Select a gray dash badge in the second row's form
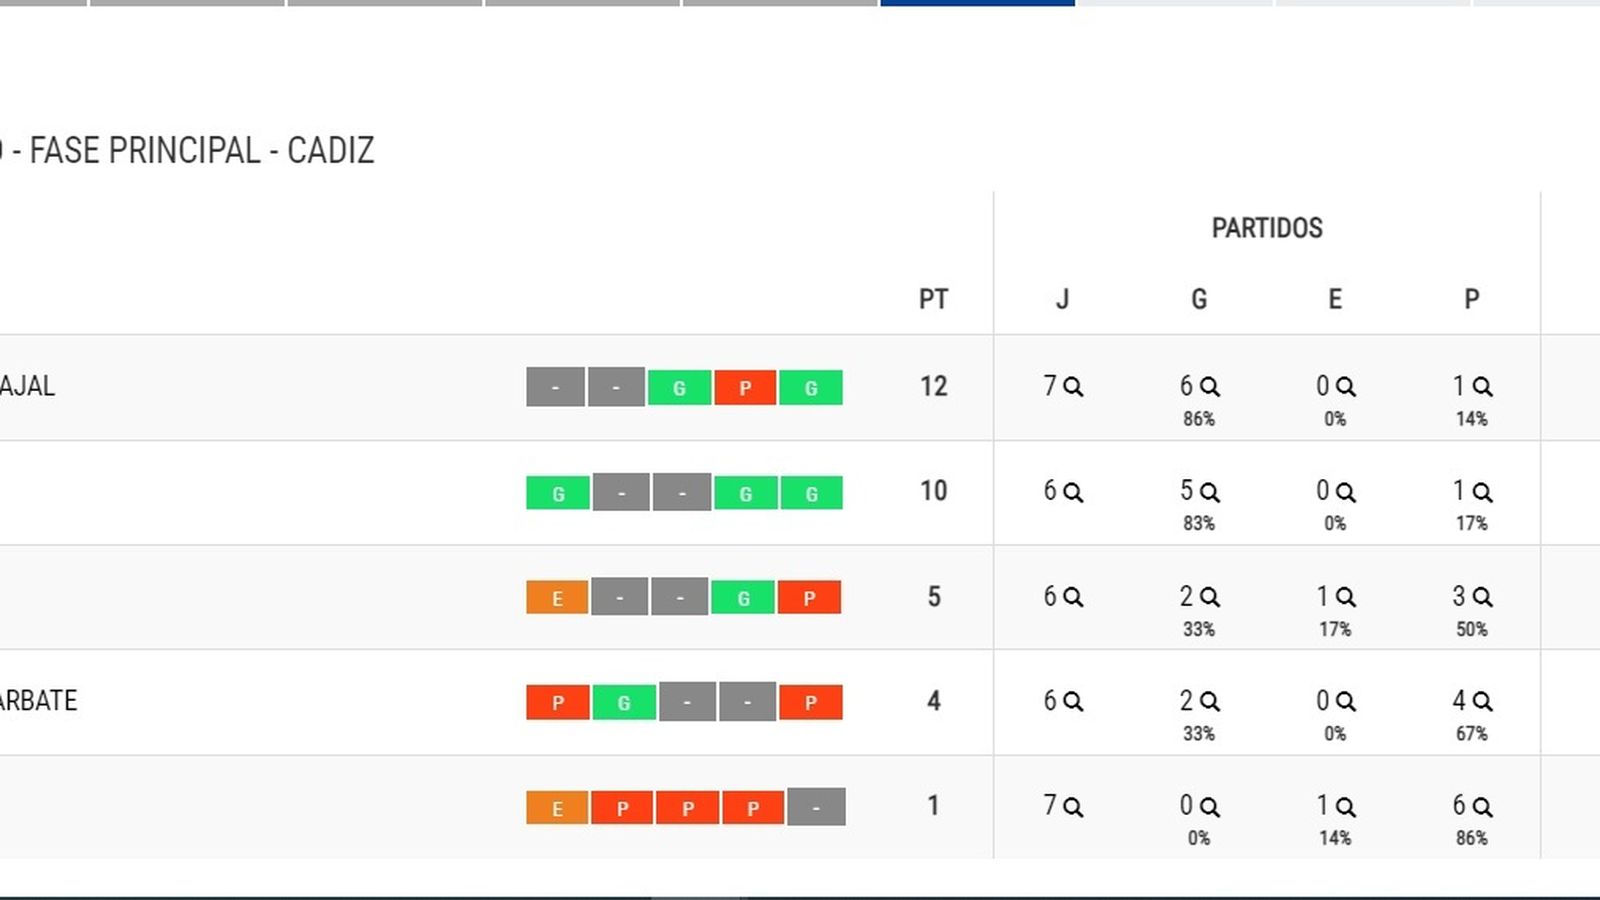This screenshot has height=900, width=1600. point(620,492)
